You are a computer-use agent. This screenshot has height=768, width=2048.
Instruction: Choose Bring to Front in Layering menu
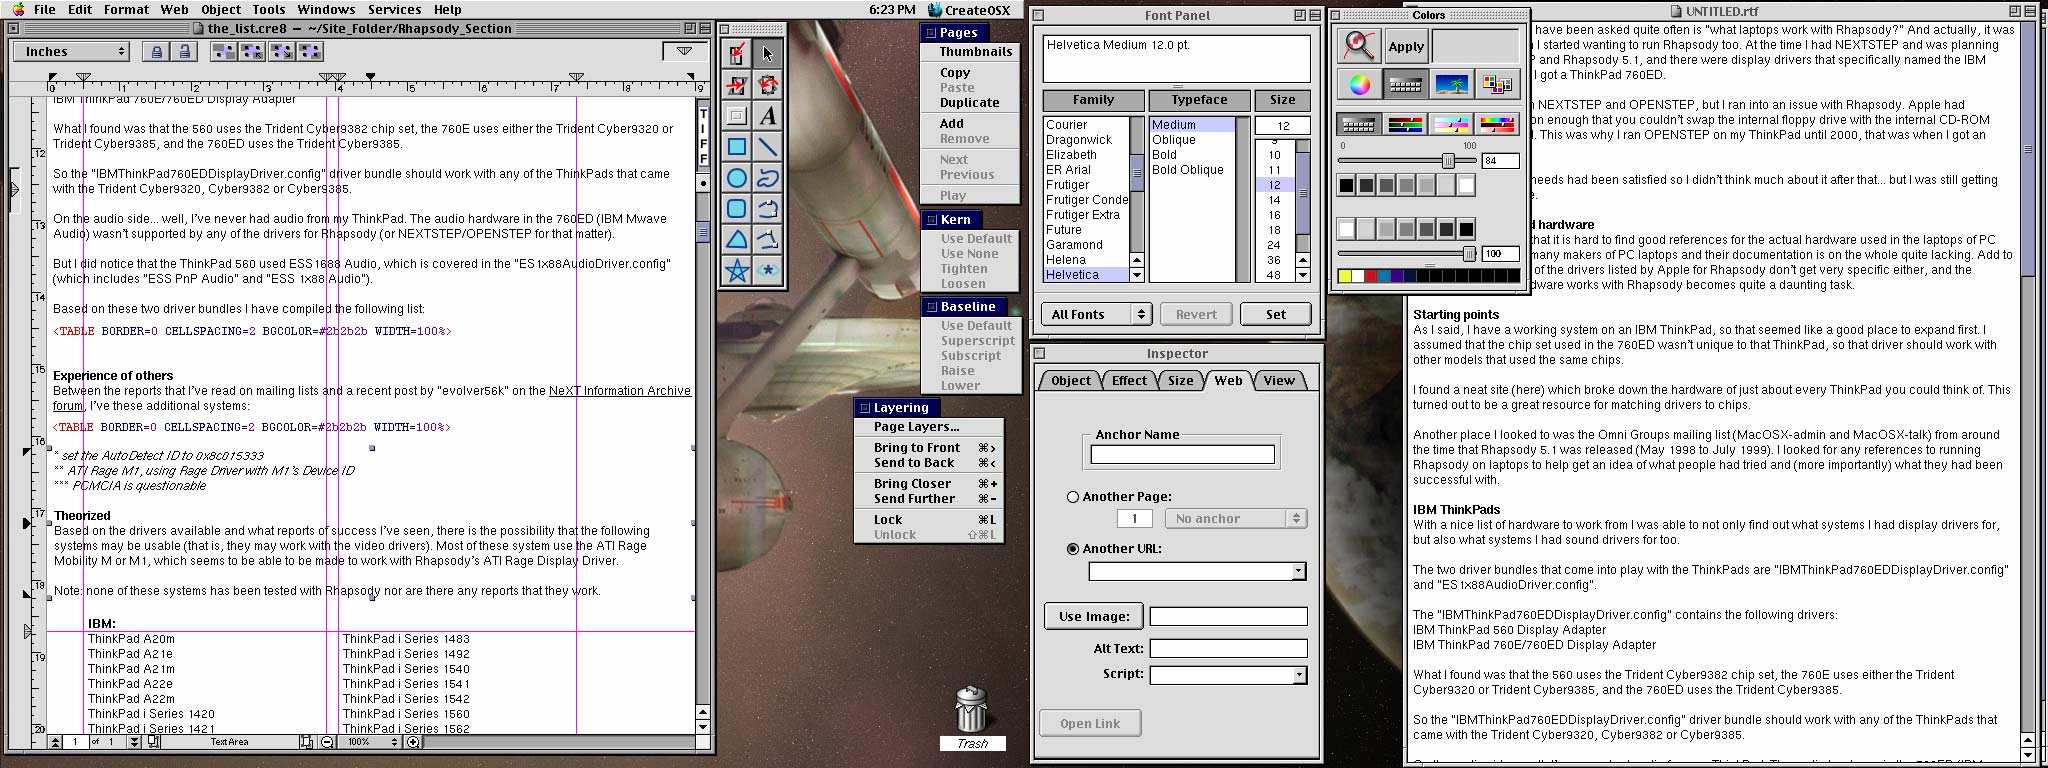pos(927,448)
